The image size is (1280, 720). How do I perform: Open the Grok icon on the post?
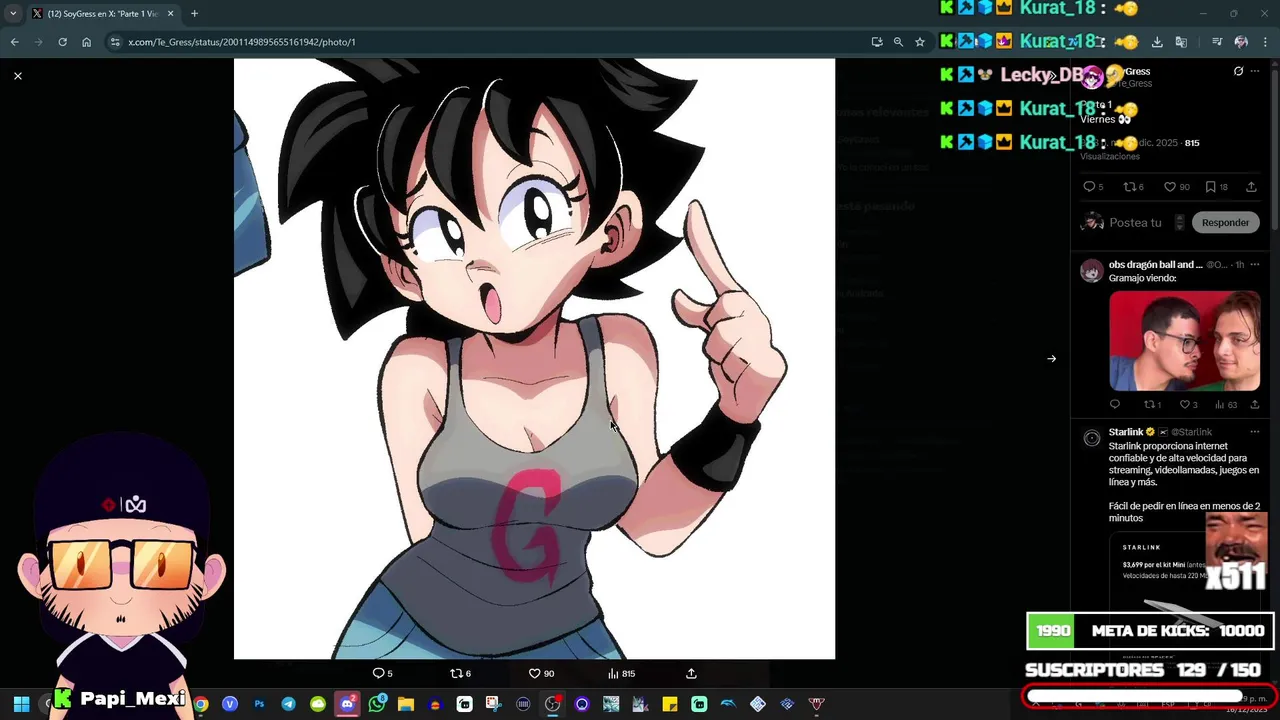click(1238, 71)
